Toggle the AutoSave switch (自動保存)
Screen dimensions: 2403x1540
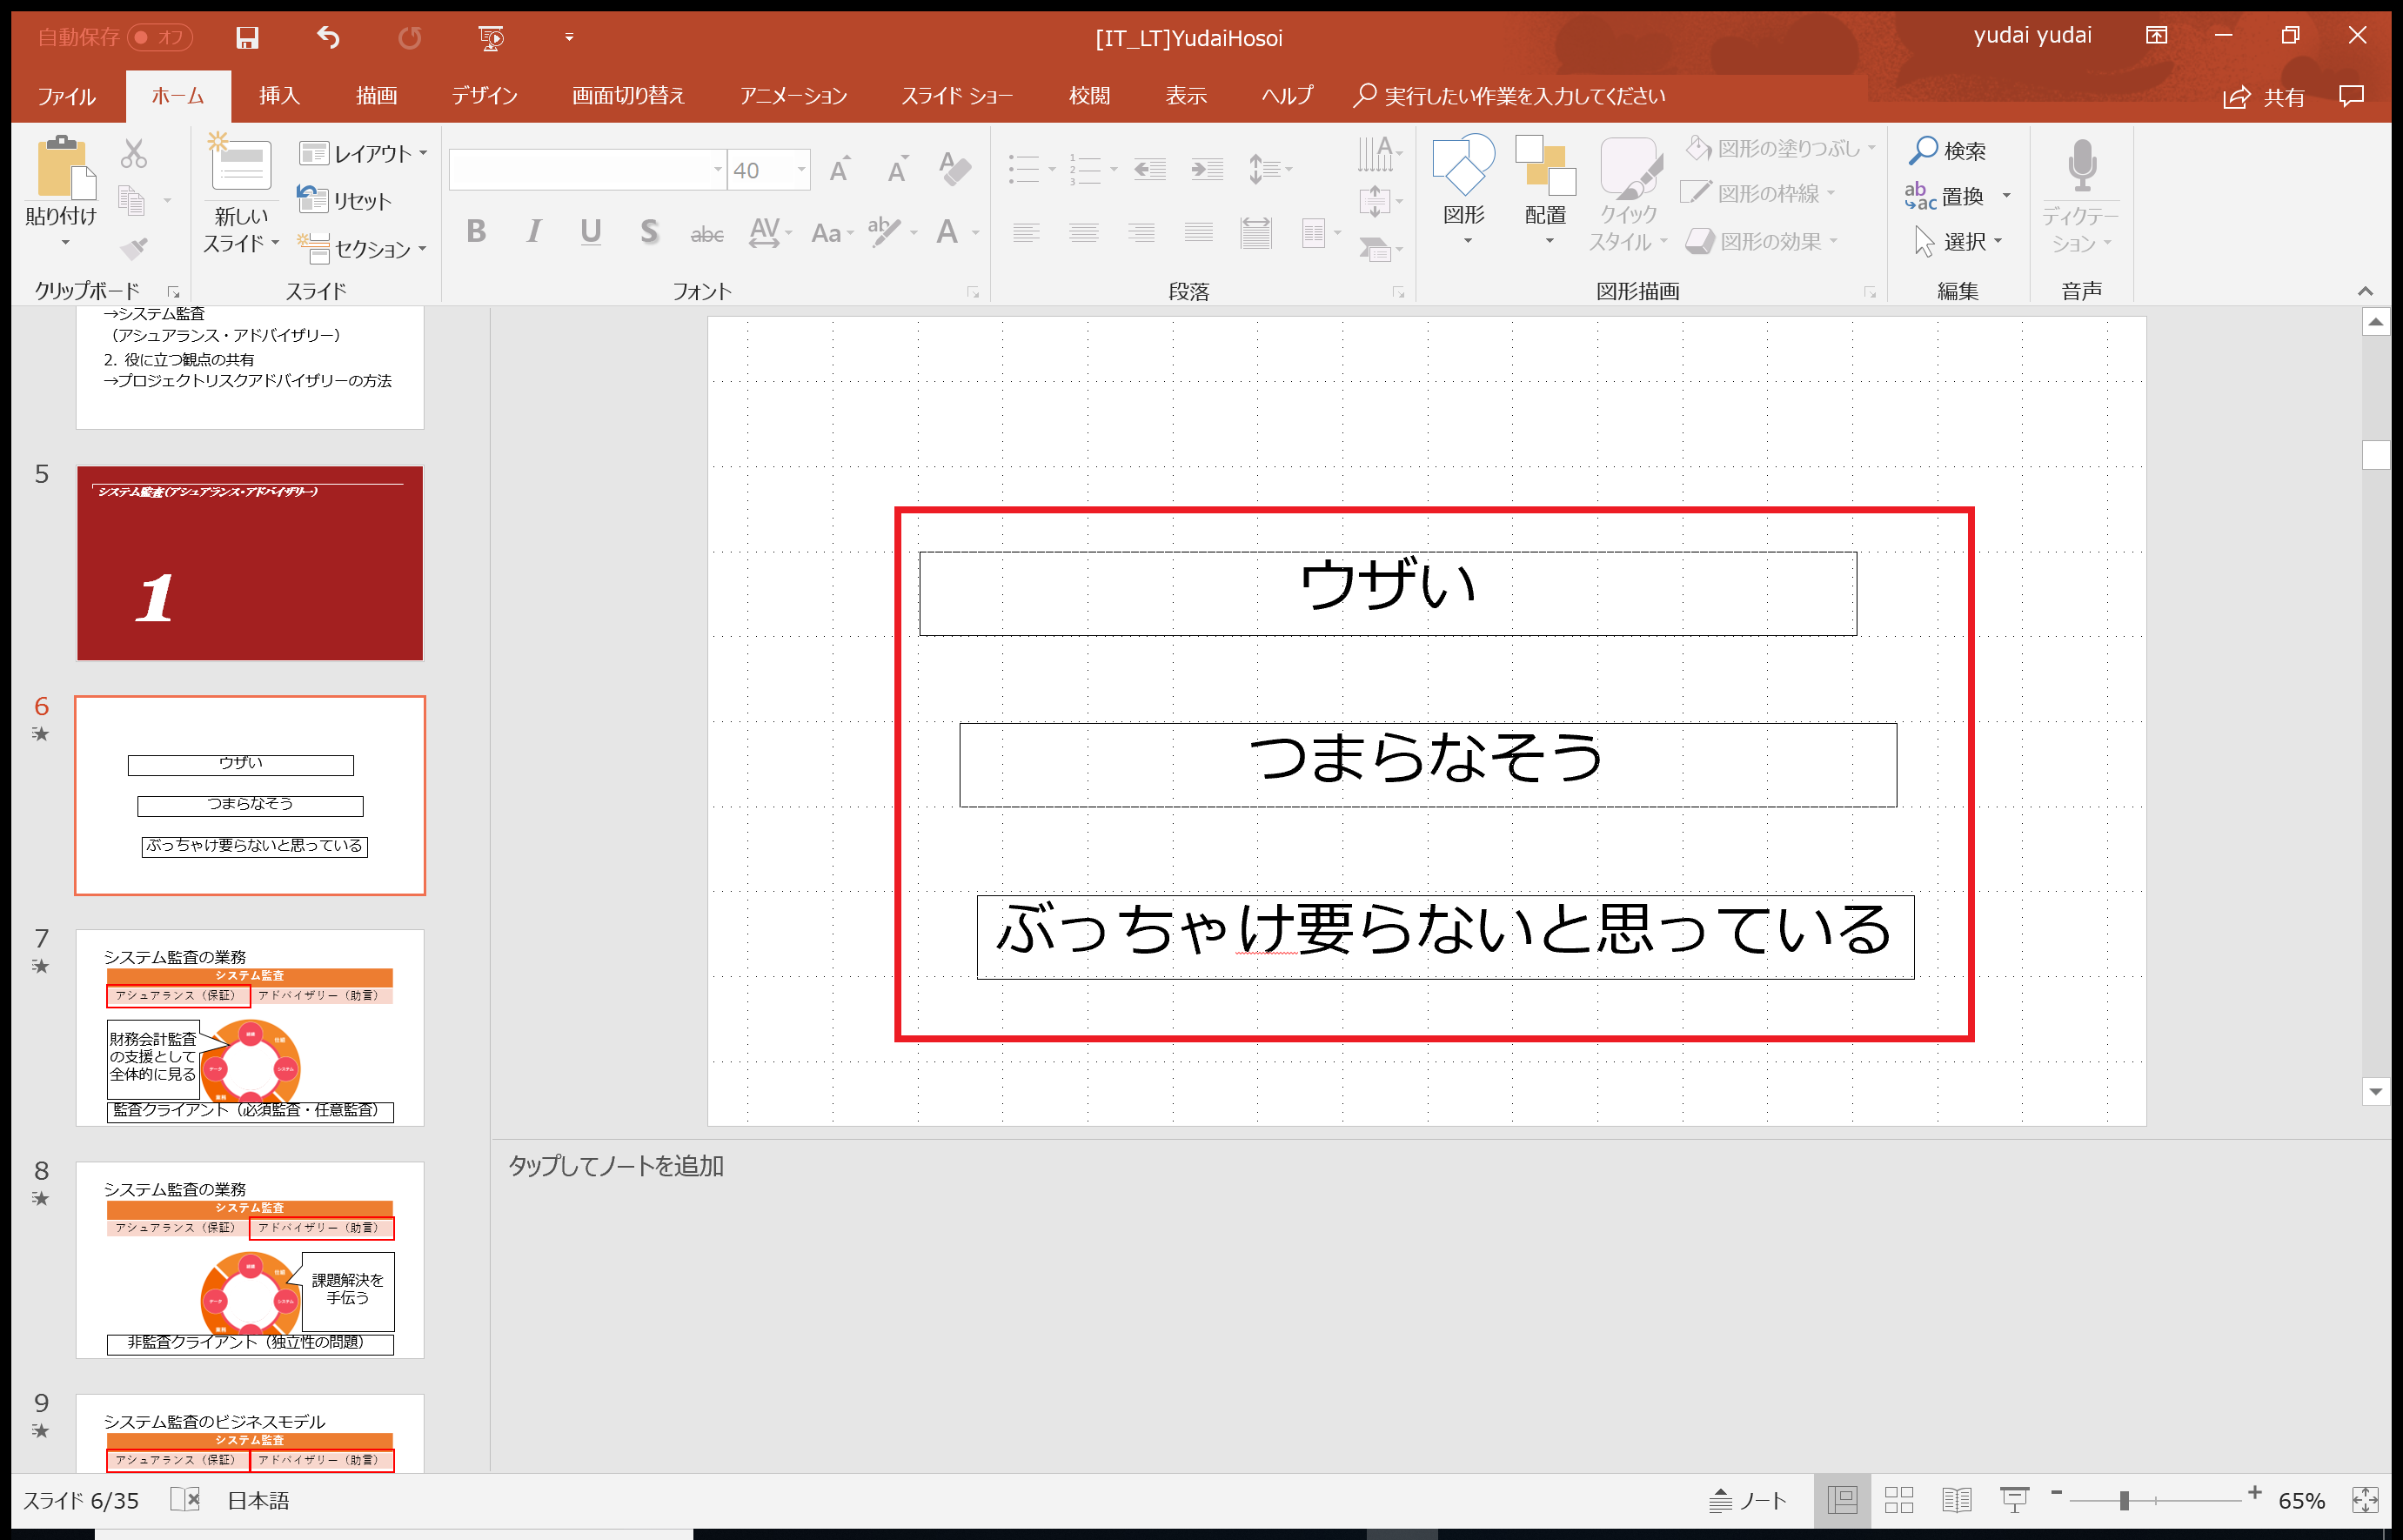tap(160, 37)
